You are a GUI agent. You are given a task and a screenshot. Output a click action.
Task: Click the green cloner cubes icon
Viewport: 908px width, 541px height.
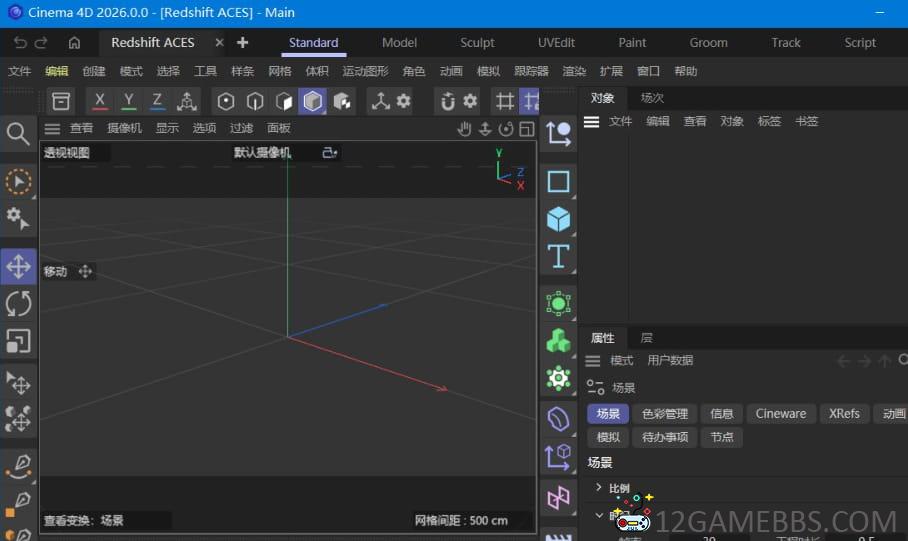558,341
